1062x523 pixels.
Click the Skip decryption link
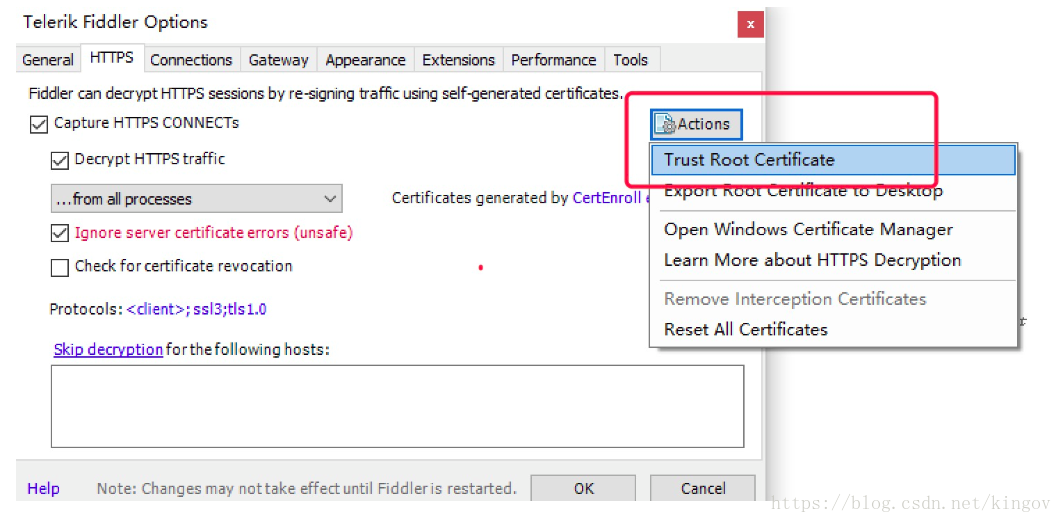(x=108, y=350)
